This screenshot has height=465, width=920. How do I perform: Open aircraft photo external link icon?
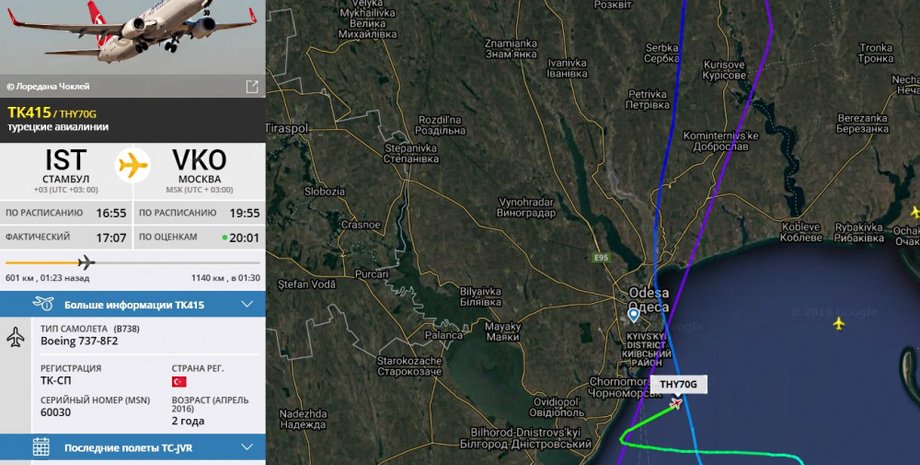(252, 87)
